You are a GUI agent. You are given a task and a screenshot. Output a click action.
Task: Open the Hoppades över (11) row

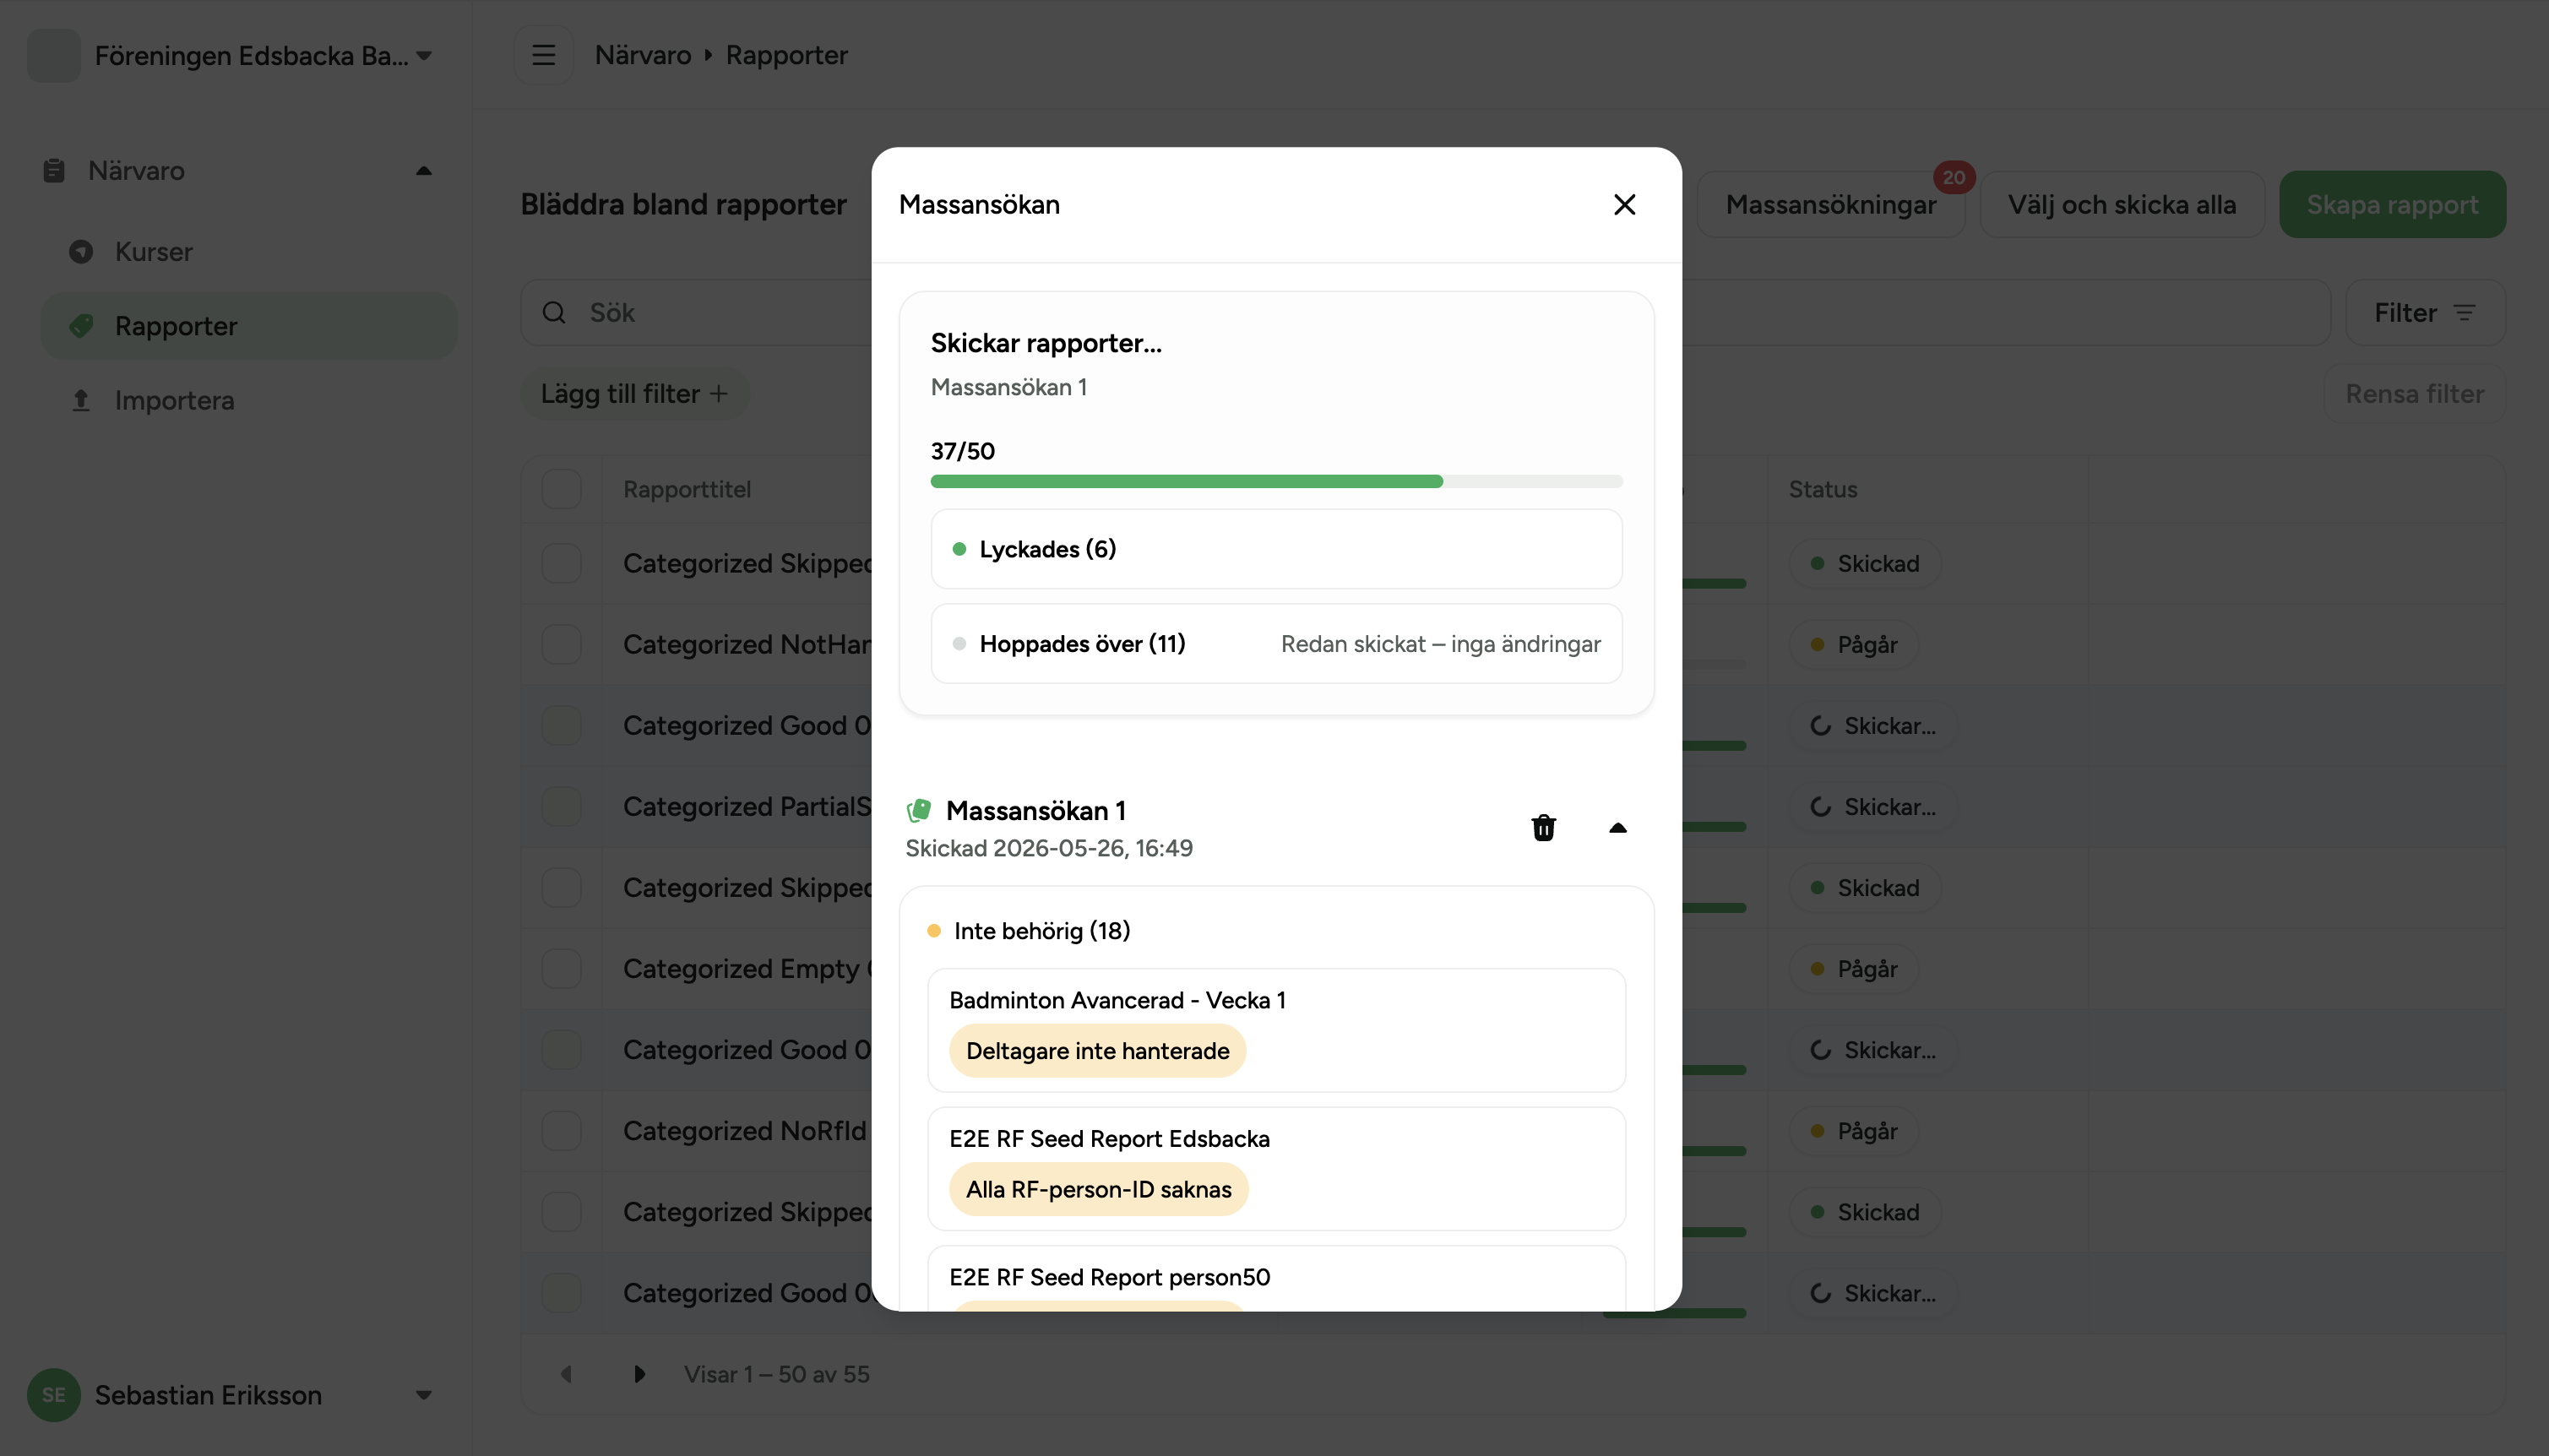(1276, 644)
